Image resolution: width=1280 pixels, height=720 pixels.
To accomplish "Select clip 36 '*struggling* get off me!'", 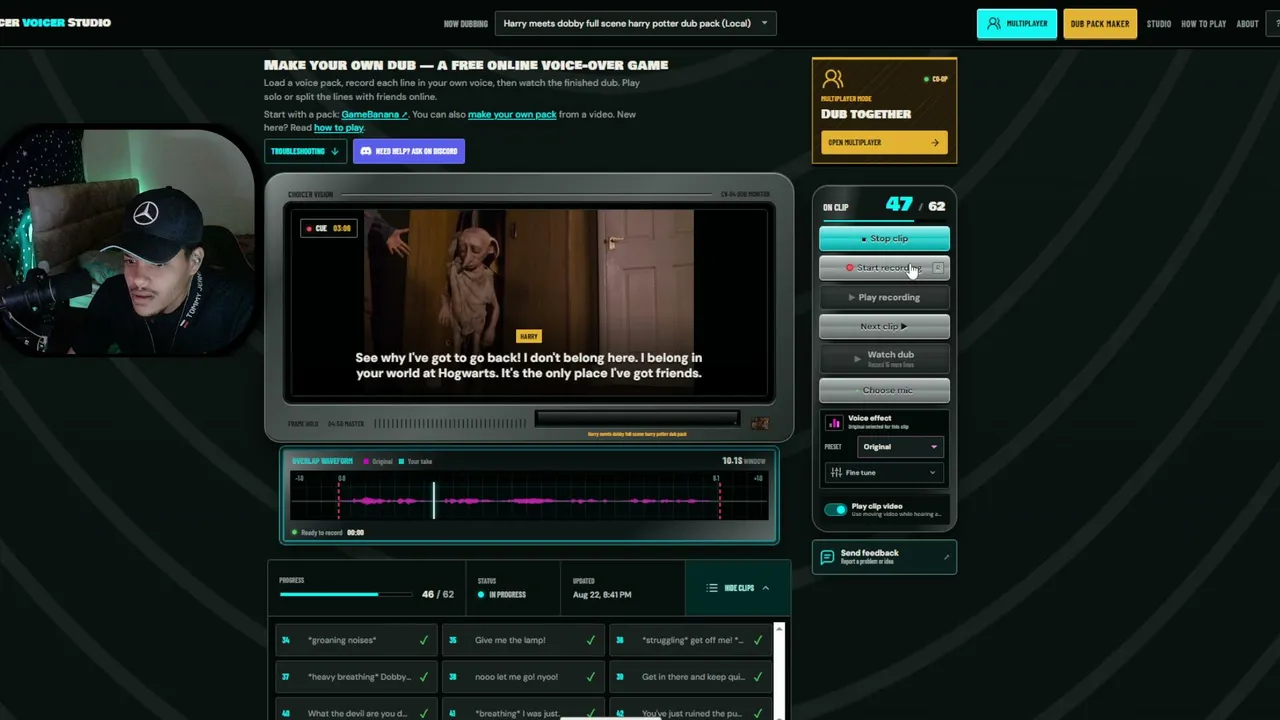I will [x=691, y=640].
